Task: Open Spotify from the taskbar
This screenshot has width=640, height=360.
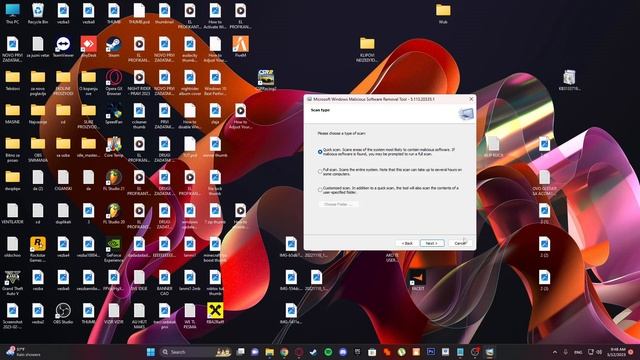Action: [x=328, y=352]
